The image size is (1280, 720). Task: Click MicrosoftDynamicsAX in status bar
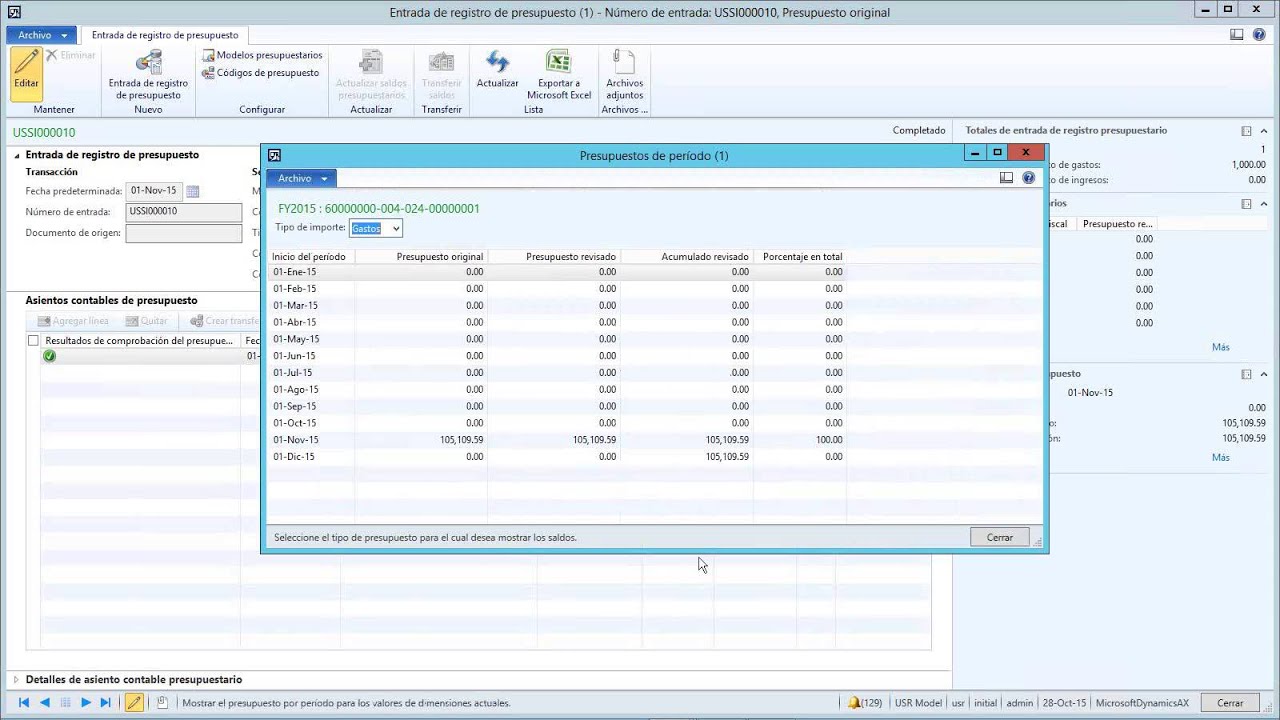point(1142,703)
